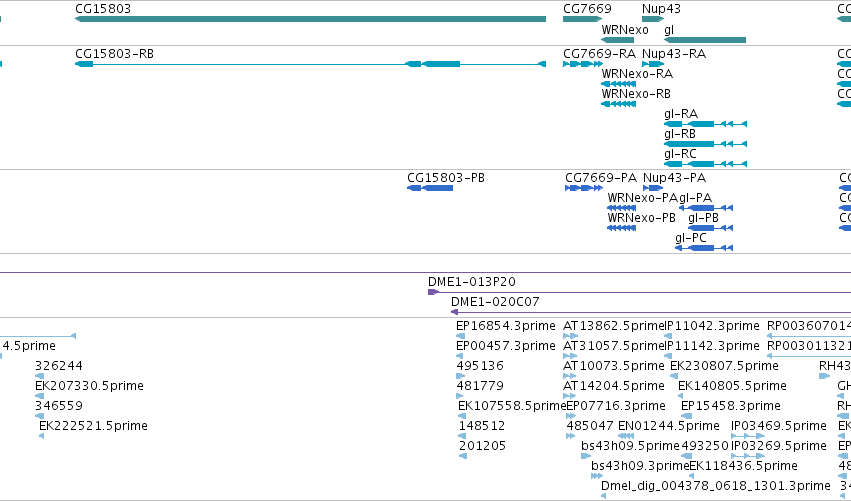Click the gl-PA protein label
Viewport: 851px width, 501px height.
point(696,198)
